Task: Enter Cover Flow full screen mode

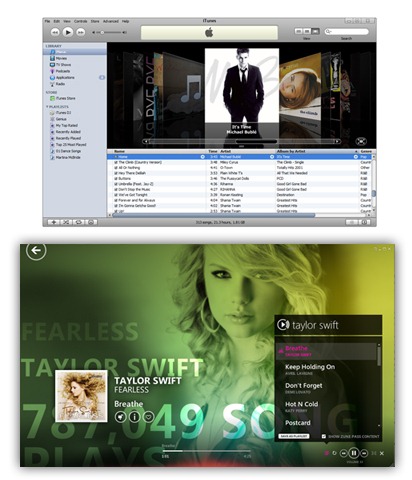Action: click(x=361, y=141)
